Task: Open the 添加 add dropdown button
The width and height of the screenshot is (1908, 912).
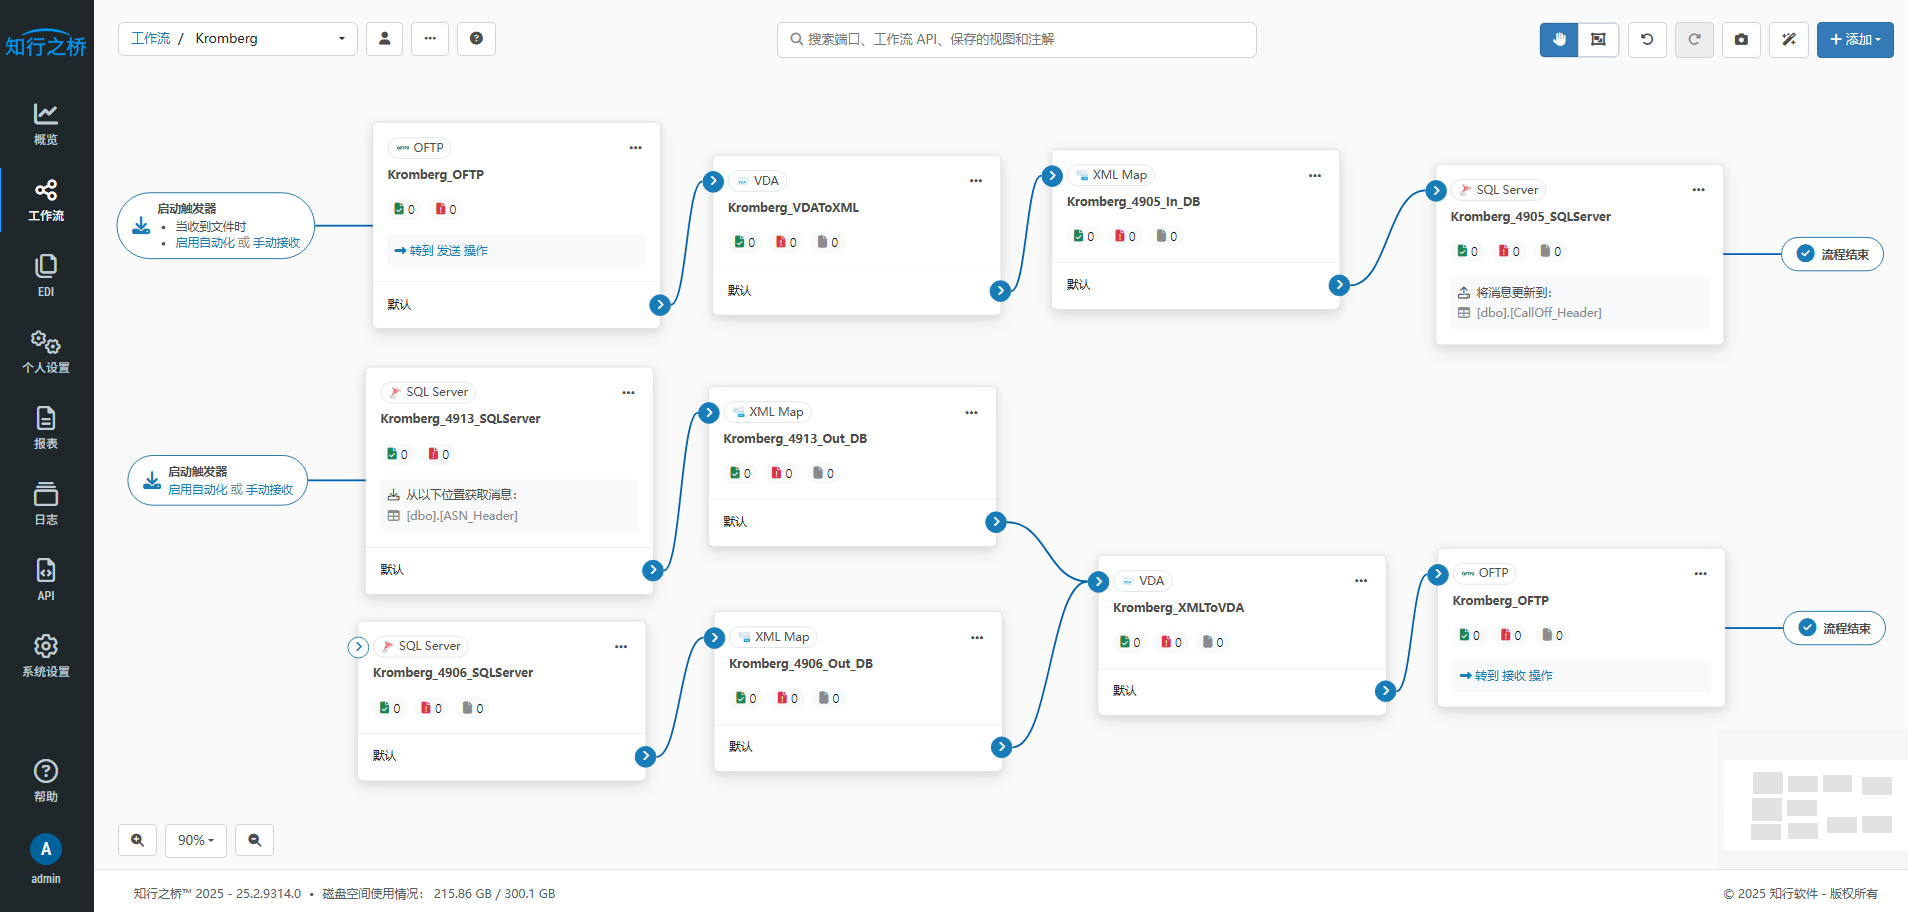Action: pyautogui.click(x=1855, y=40)
